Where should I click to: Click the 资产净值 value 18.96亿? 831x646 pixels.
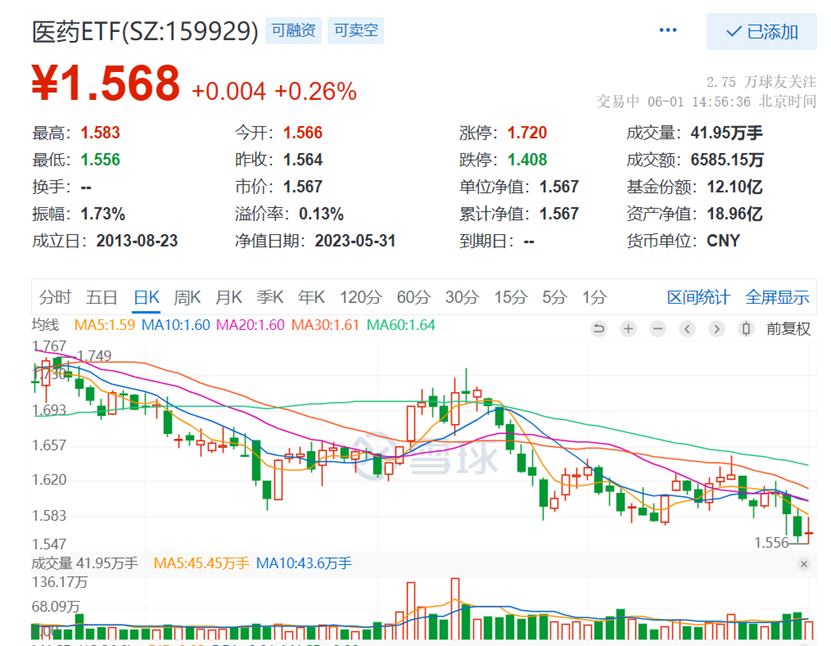coord(735,214)
